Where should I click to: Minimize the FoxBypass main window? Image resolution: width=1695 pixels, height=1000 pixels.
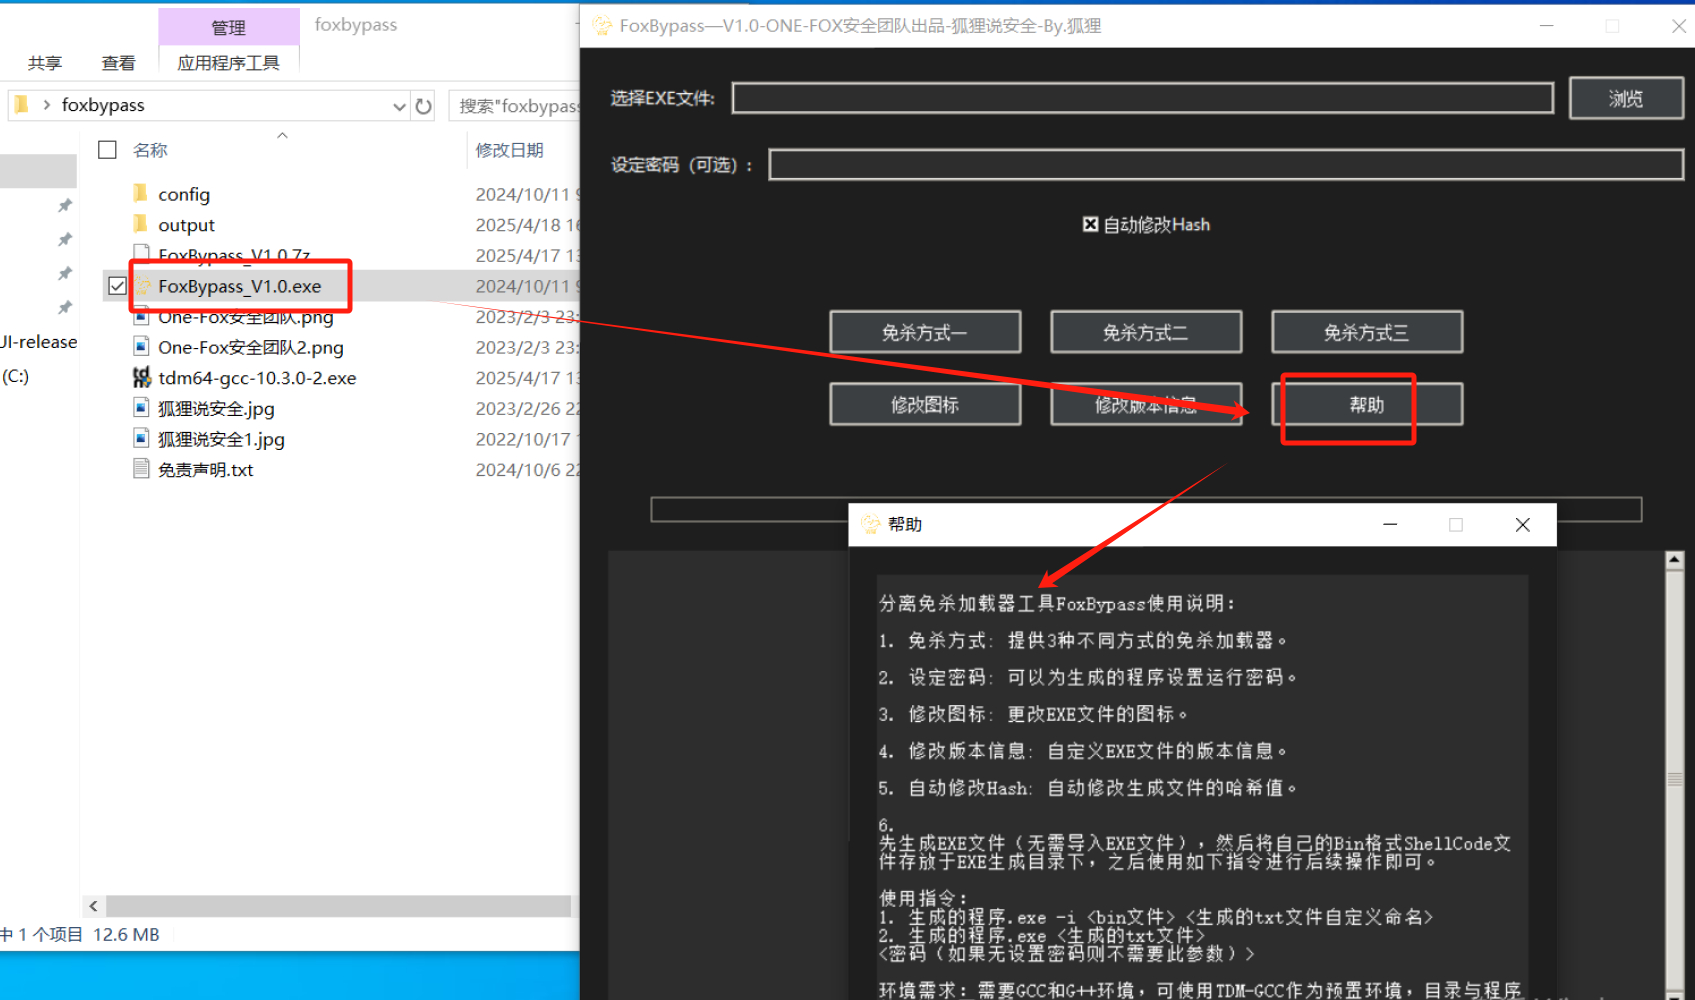pyautogui.click(x=1547, y=26)
